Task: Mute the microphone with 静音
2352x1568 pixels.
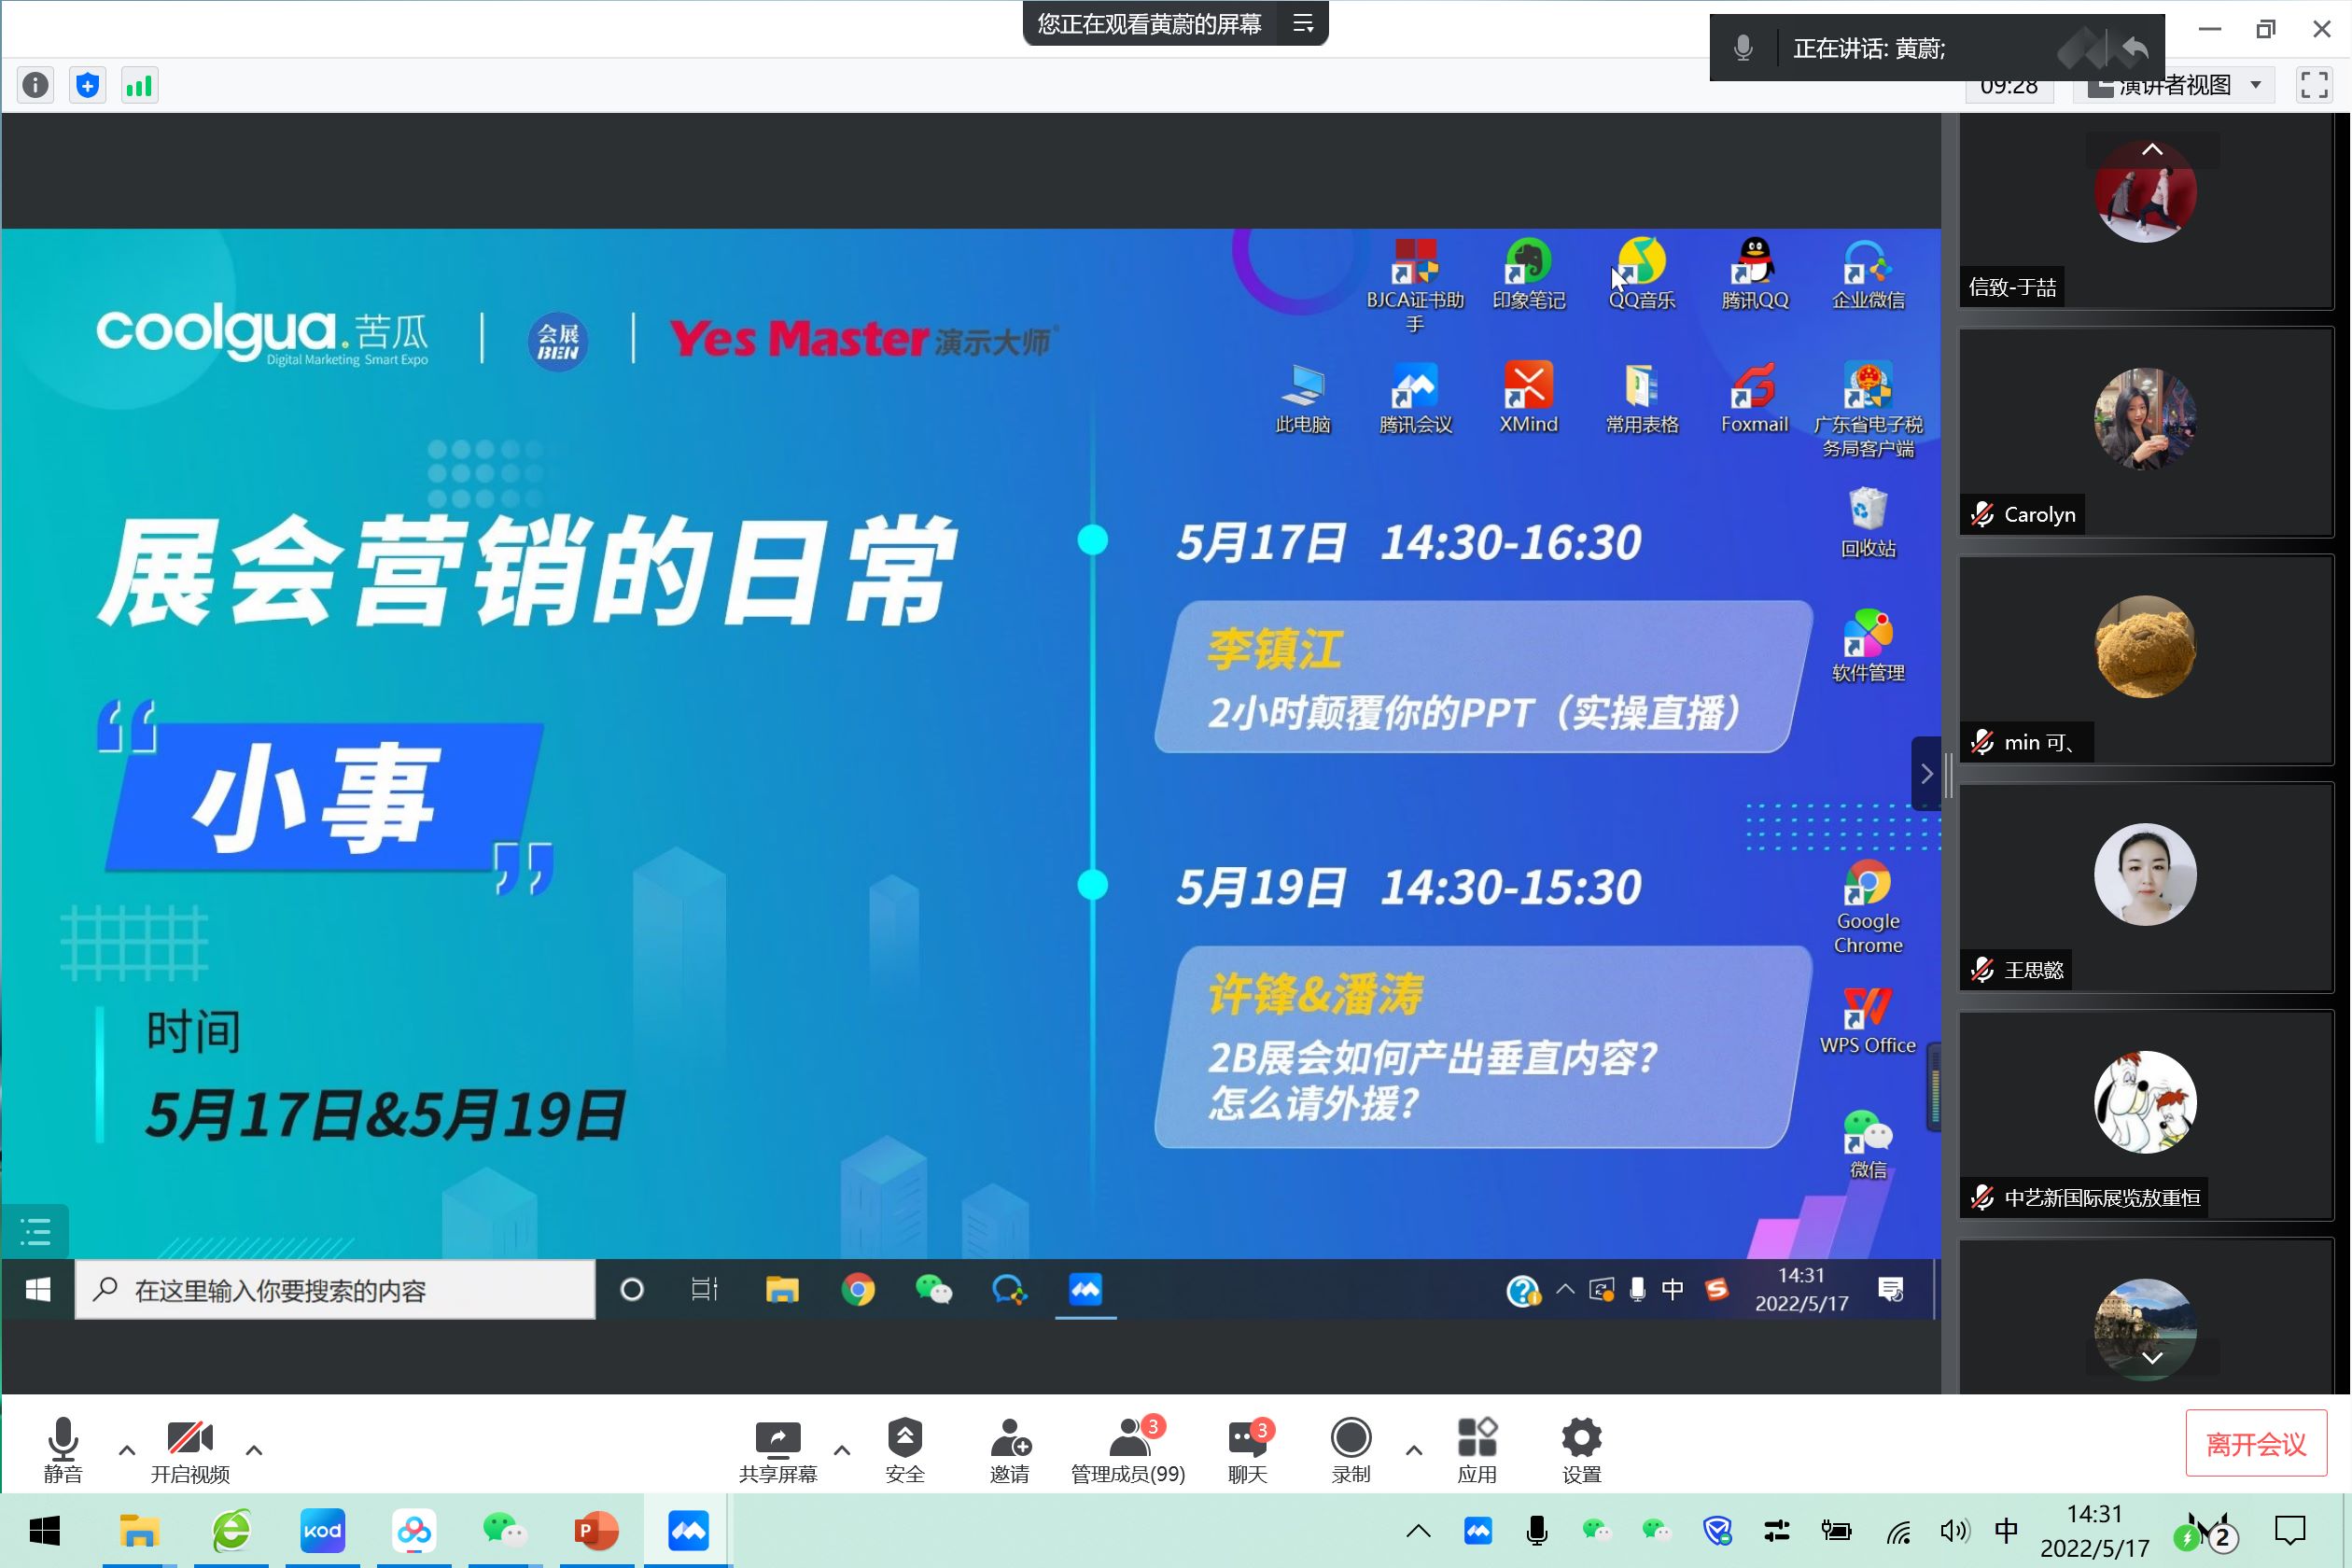Action: (63, 1449)
